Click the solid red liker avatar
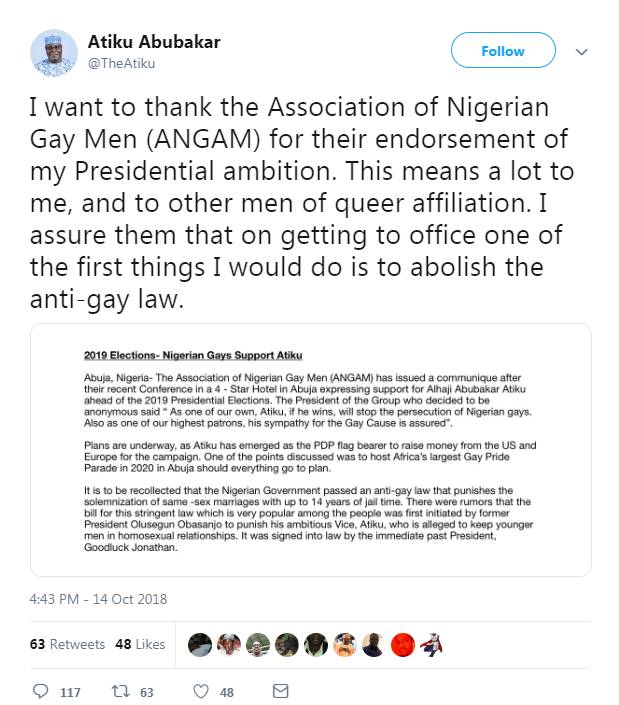The height and width of the screenshot is (705, 619). [403, 645]
